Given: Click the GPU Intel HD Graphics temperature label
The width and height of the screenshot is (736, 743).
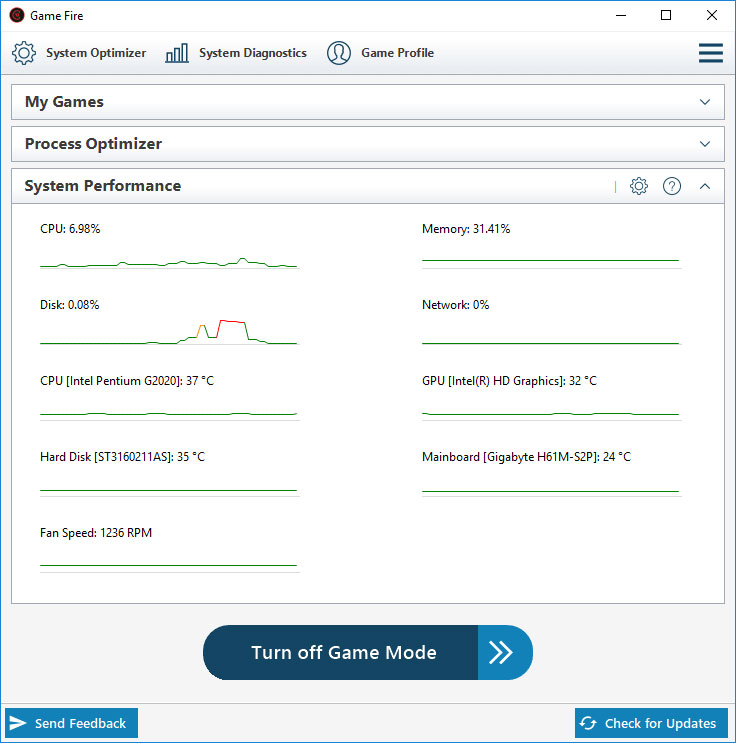Looking at the screenshot, I should [x=509, y=381].
